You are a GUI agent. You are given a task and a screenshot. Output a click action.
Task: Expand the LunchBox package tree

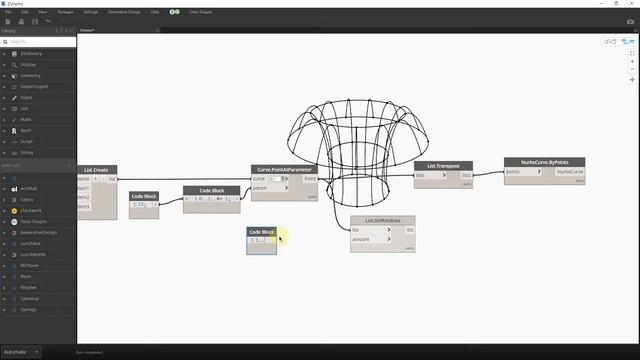click(4, 244)
